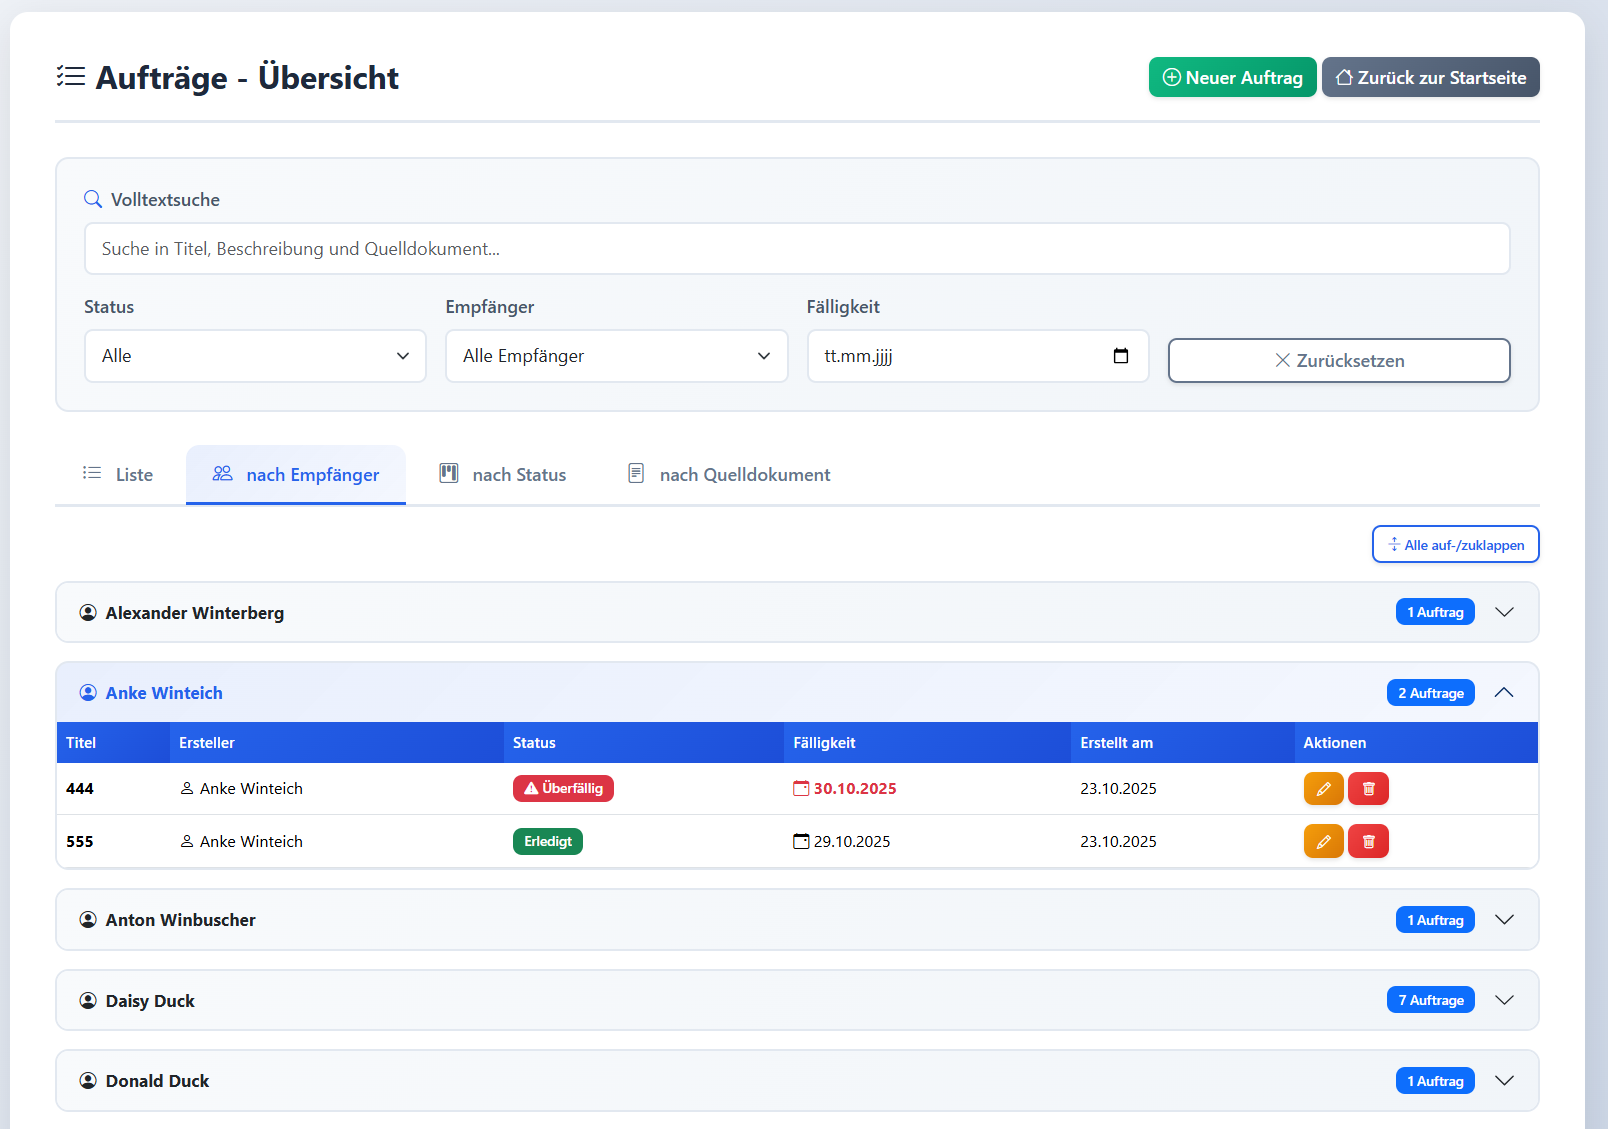Click Zurück zur Startseite button
This screenshot has width=1608, height=1129.
[x=1430, y=78]
